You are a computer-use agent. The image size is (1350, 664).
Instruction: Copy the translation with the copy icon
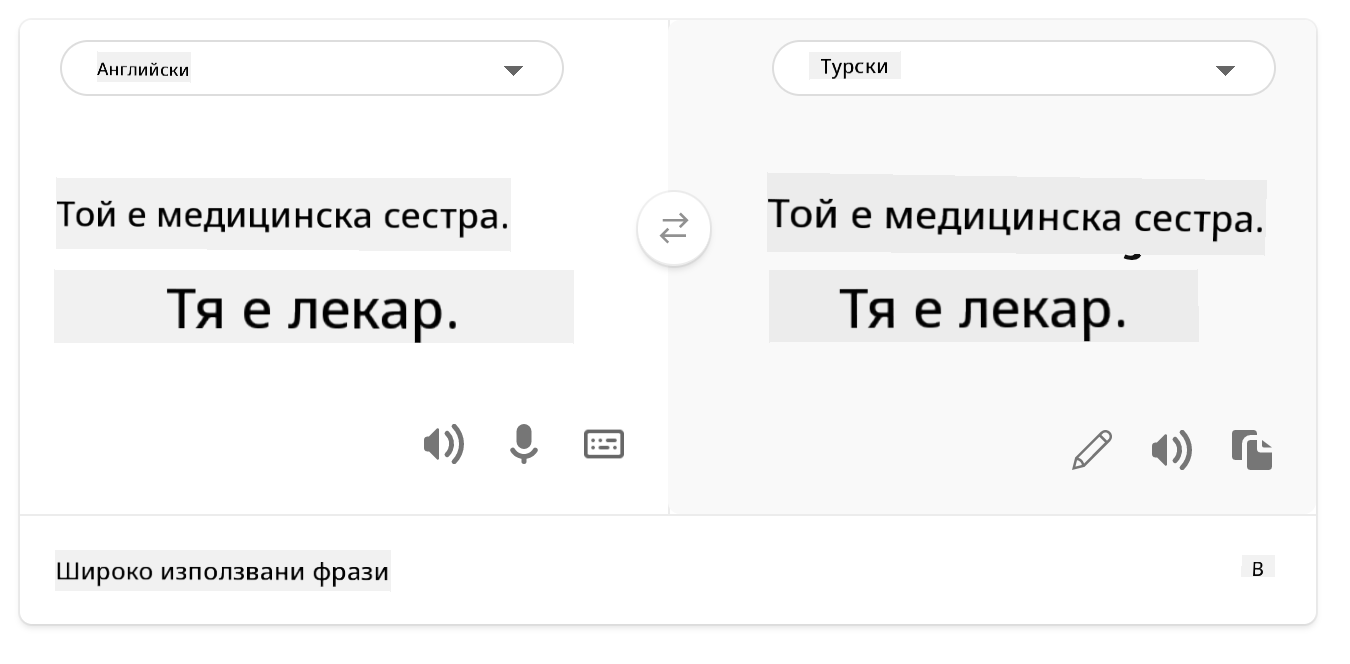point(1252,450)
